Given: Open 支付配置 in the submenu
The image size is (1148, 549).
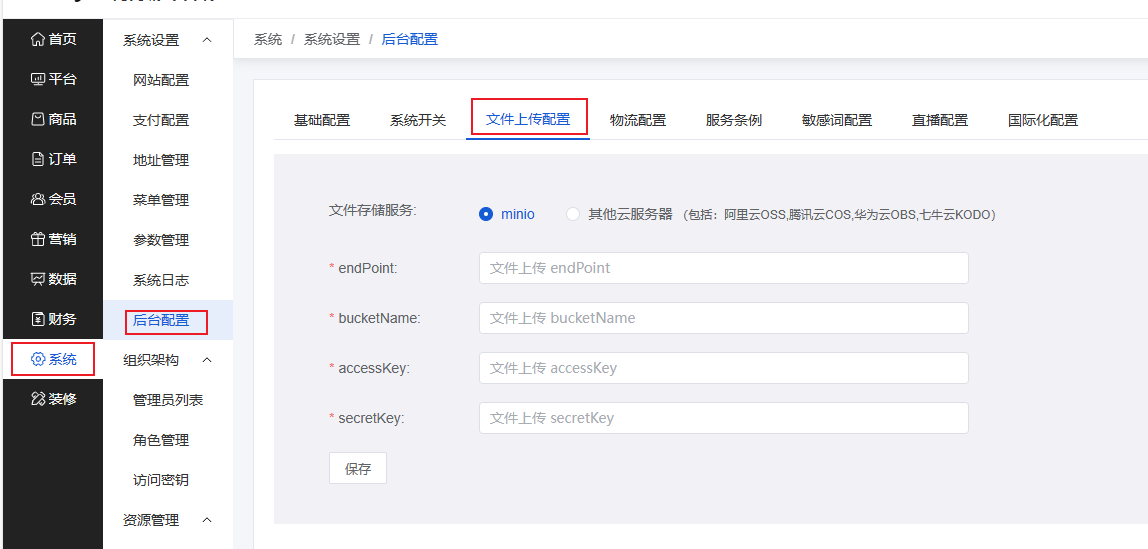Looking at the screenshot, I should tap(161, 120).
